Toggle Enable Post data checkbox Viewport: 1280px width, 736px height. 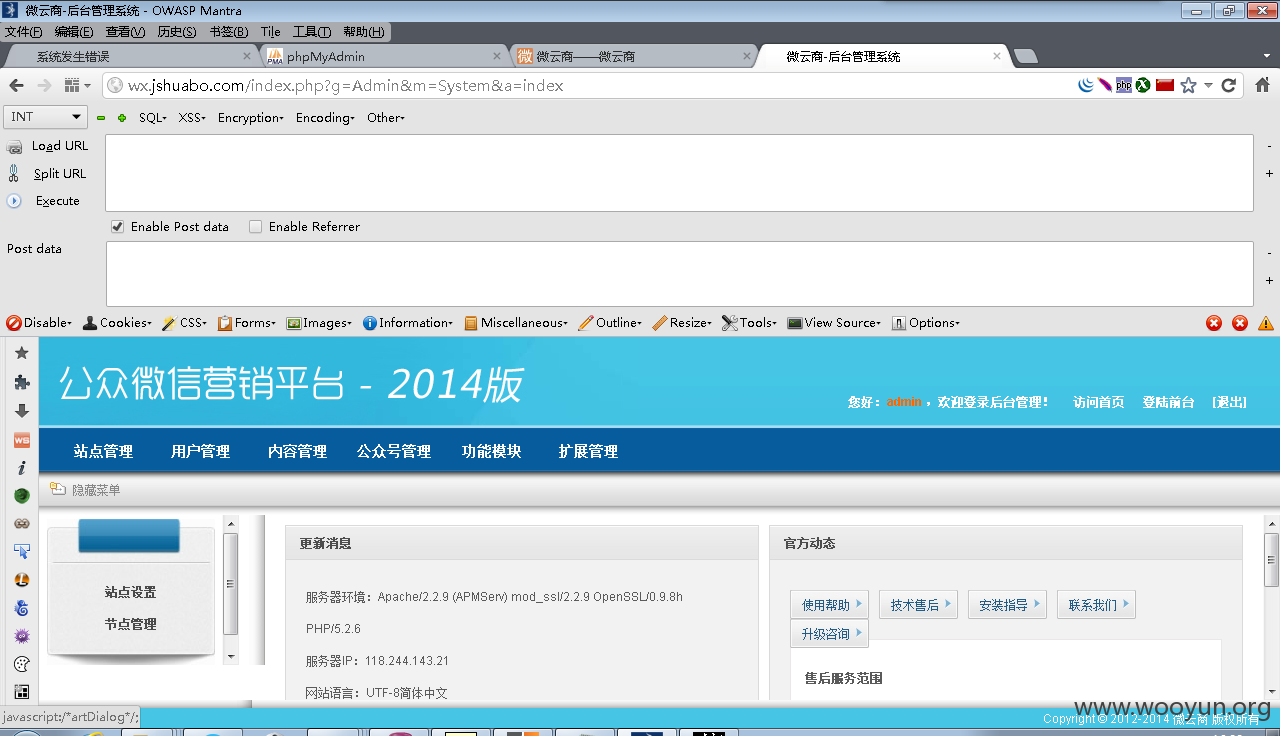[117, 227]
